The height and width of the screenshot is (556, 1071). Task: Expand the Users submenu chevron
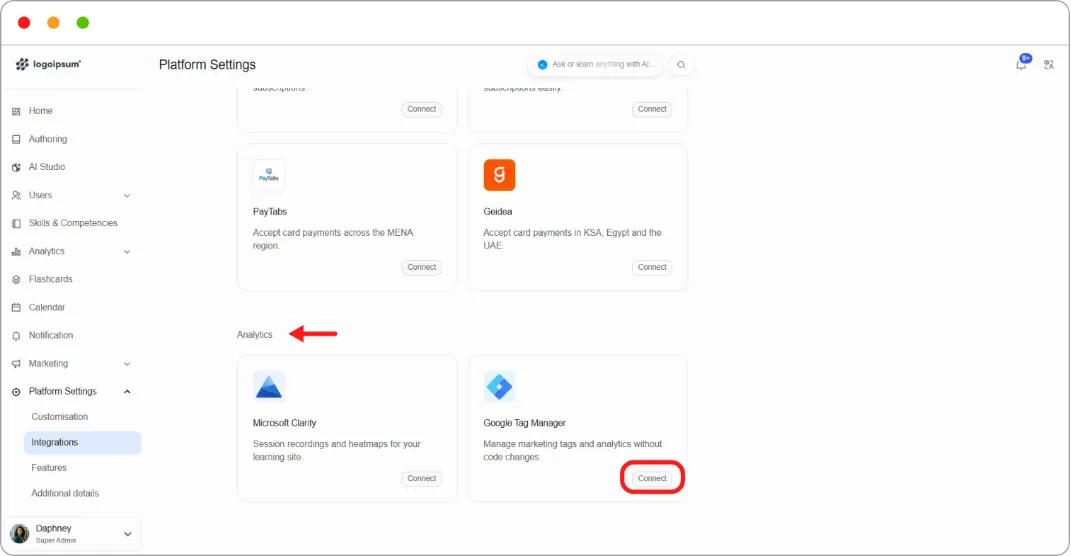127,195
